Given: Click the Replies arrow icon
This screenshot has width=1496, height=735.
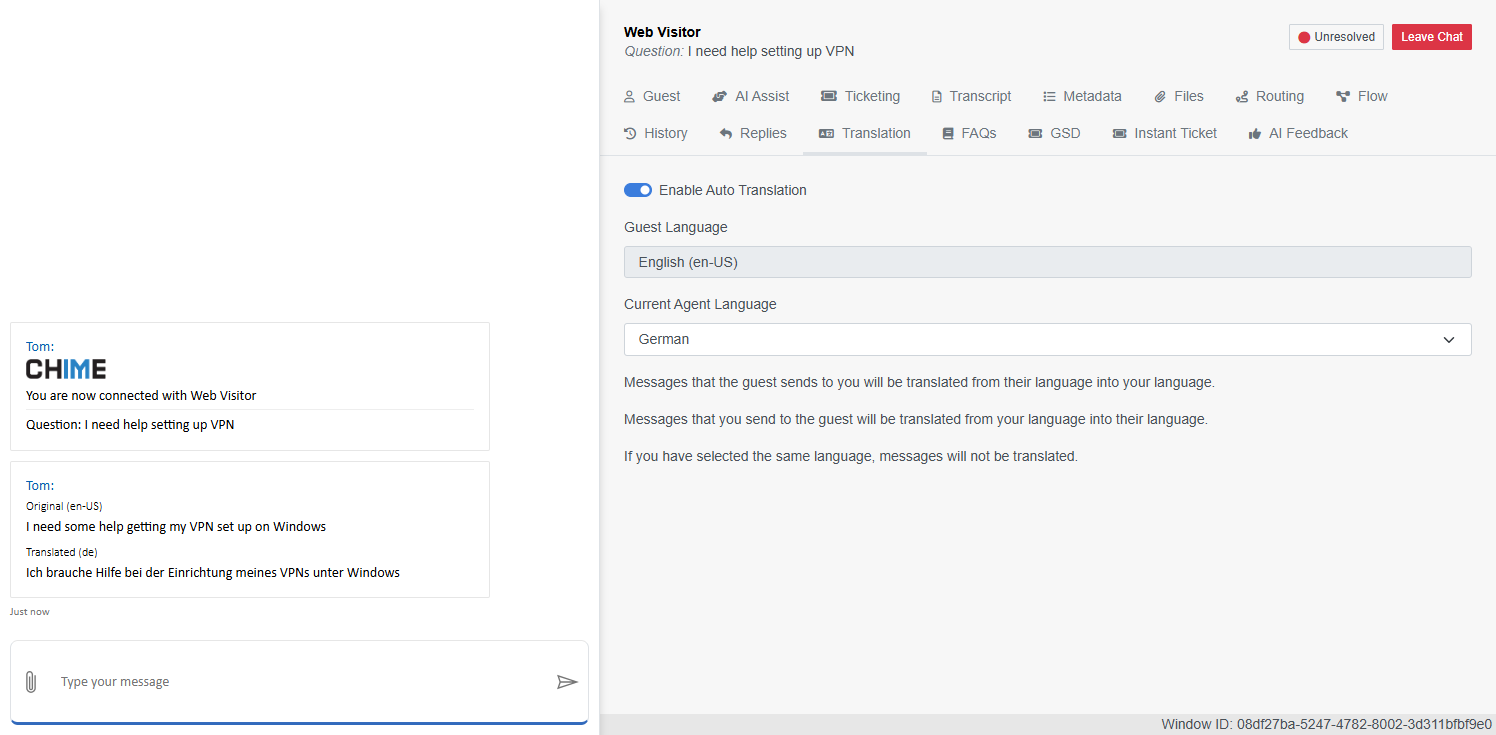Looking at the screenshot, I should pyautogui.click(x=726, y=134).
